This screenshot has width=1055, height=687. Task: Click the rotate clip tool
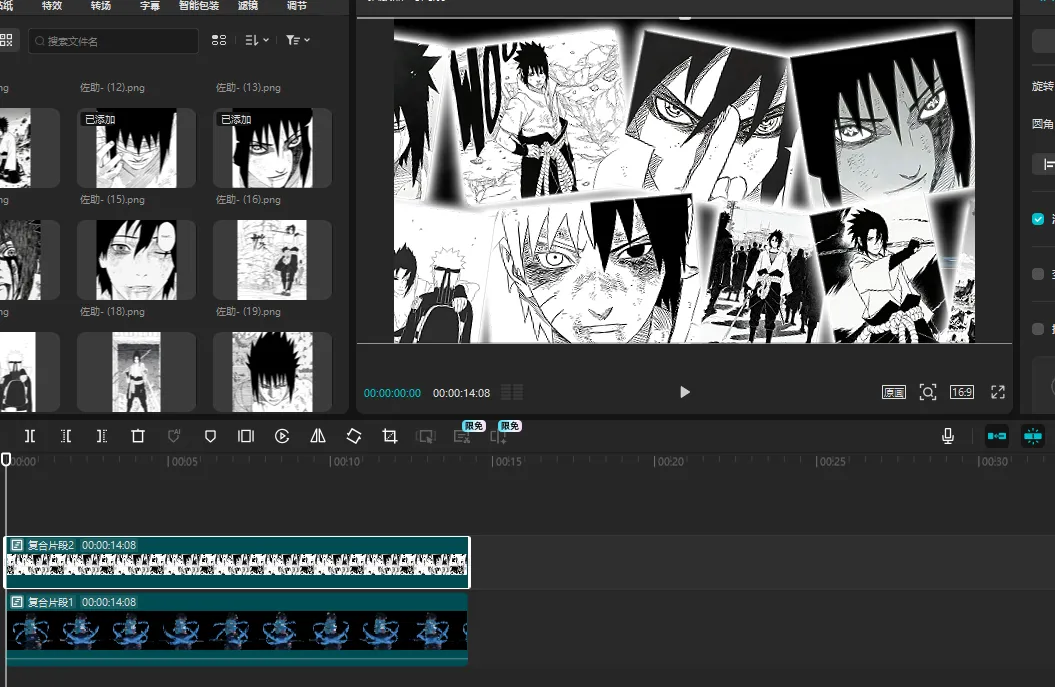[x=354, y=436]
